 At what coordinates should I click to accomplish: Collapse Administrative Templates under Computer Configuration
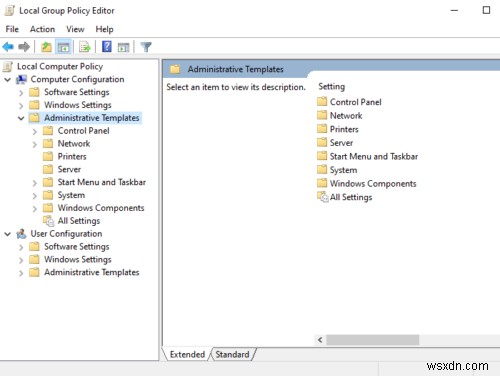(21, 118)
